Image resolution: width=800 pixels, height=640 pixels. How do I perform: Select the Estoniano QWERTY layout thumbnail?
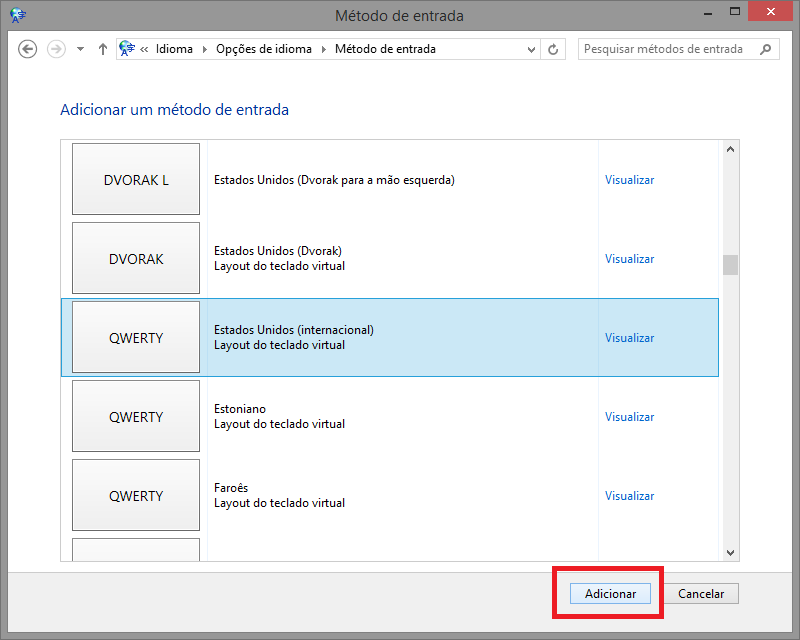point(135,416)
